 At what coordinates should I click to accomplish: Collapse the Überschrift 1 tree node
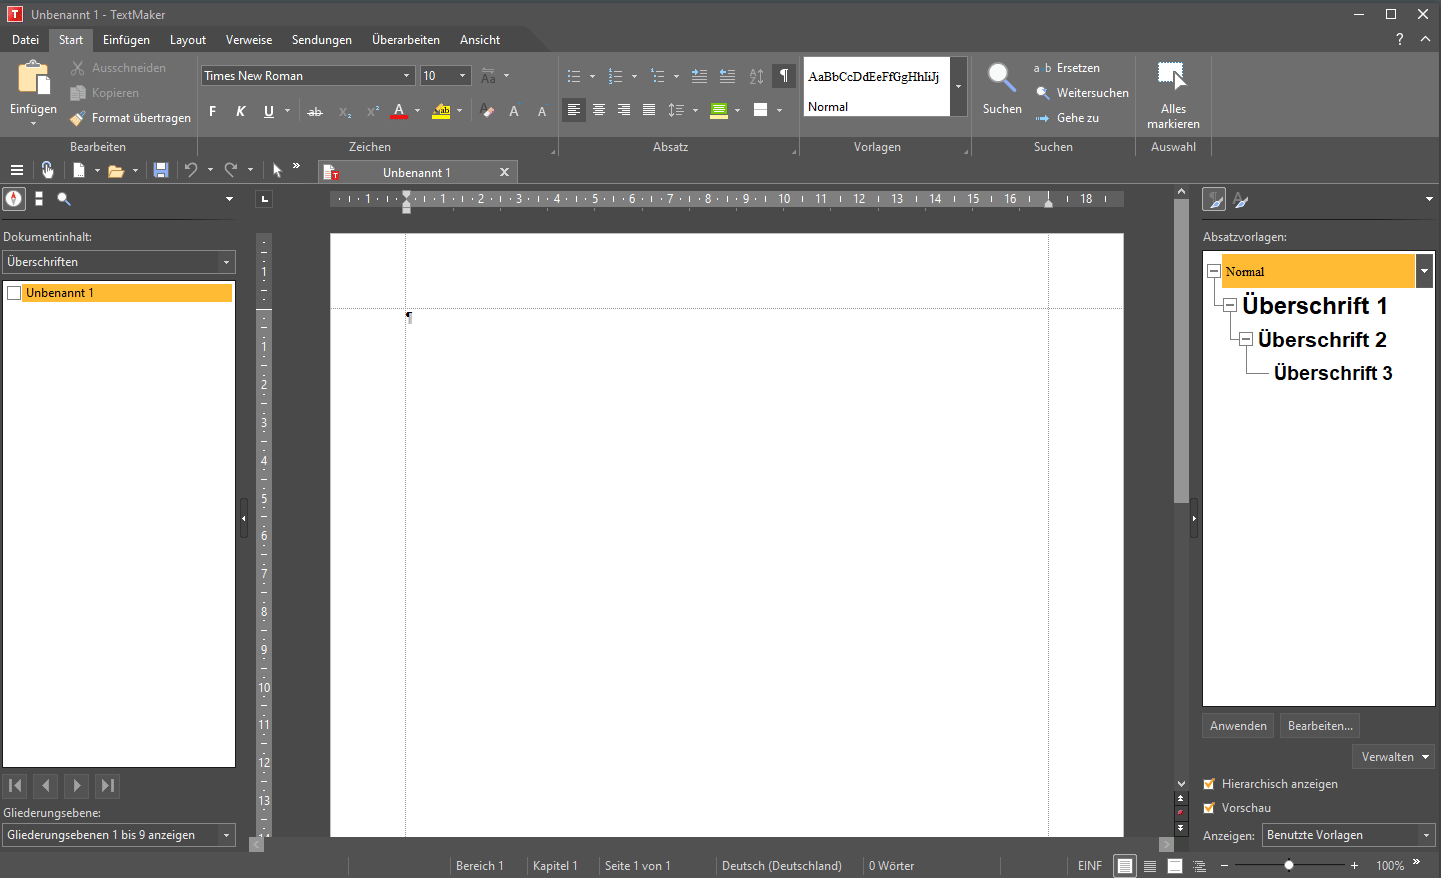[x=1230, y=306]
